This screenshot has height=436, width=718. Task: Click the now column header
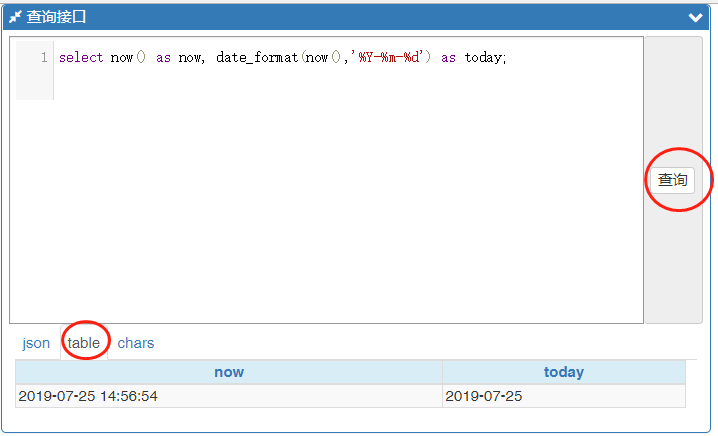pyautogui.click(x=229, y=372)
